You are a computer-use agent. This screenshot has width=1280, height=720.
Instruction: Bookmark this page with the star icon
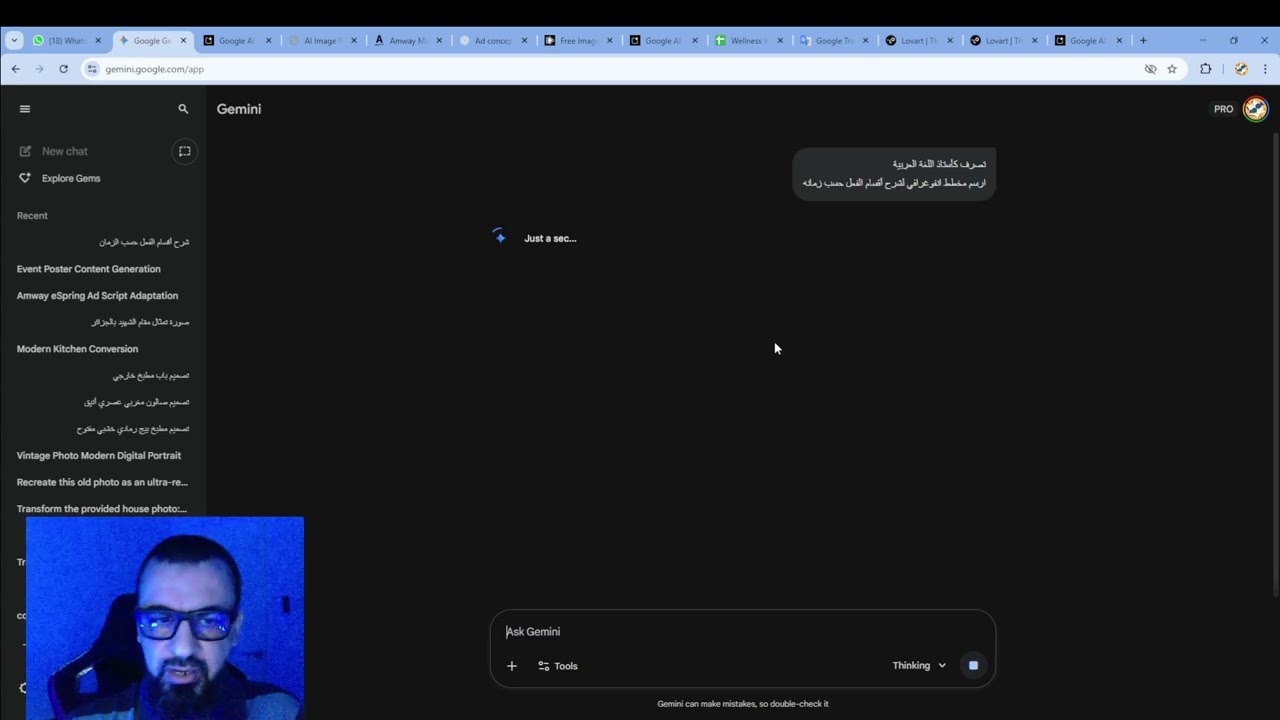click(x=1172, y=69)
